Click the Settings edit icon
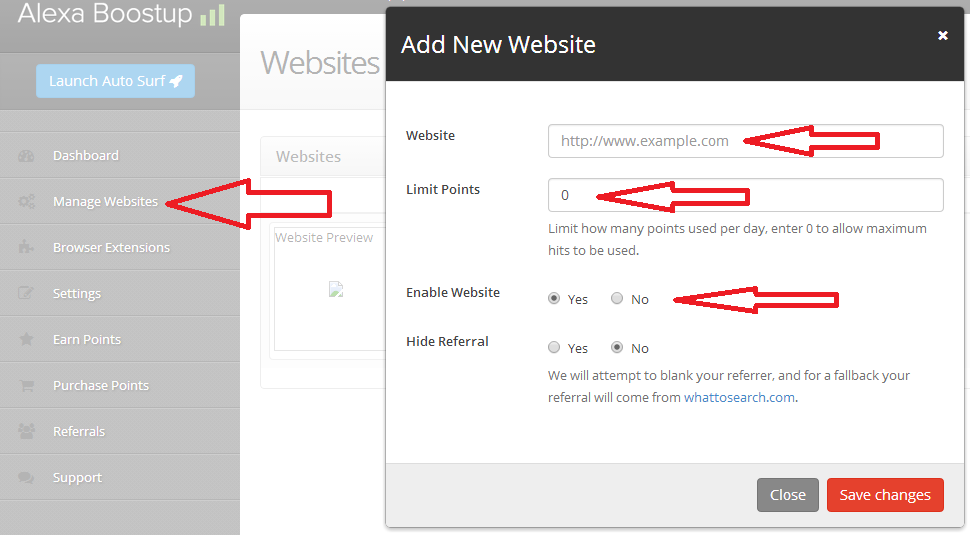The width and height of the screenshot is (970, 535). coord(26,293)
